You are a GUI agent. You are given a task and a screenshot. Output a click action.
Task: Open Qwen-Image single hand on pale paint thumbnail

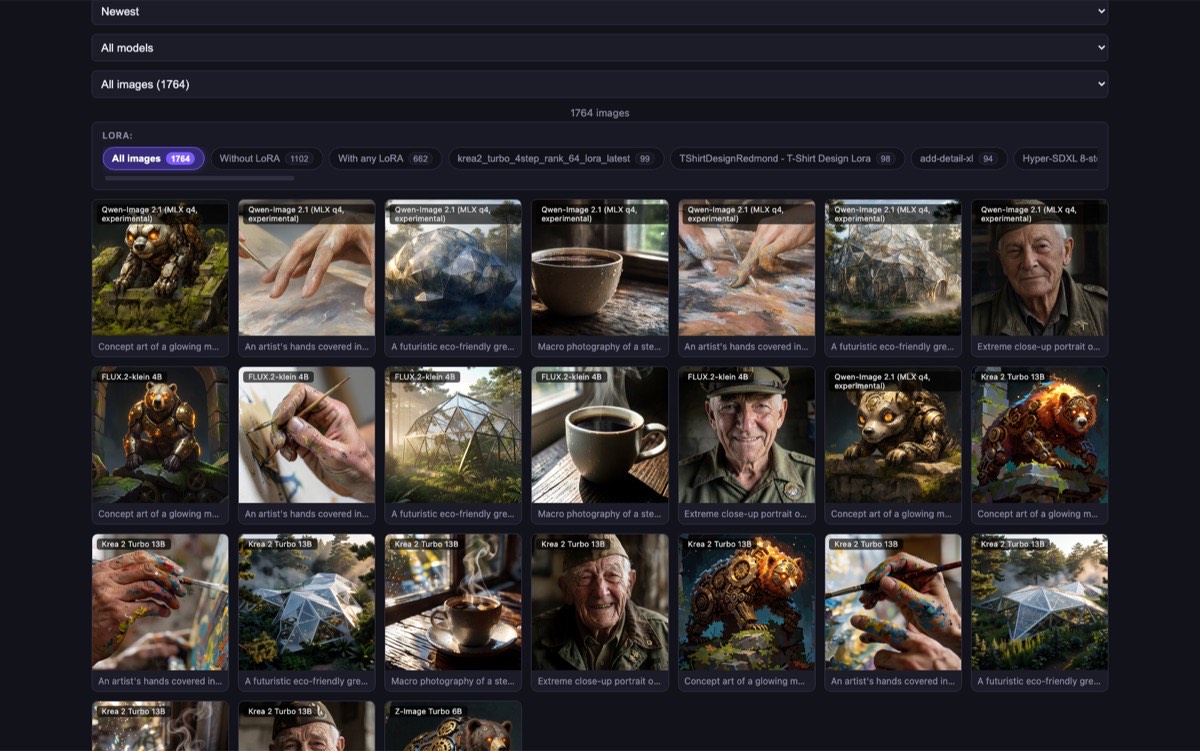tap(307, 268)
